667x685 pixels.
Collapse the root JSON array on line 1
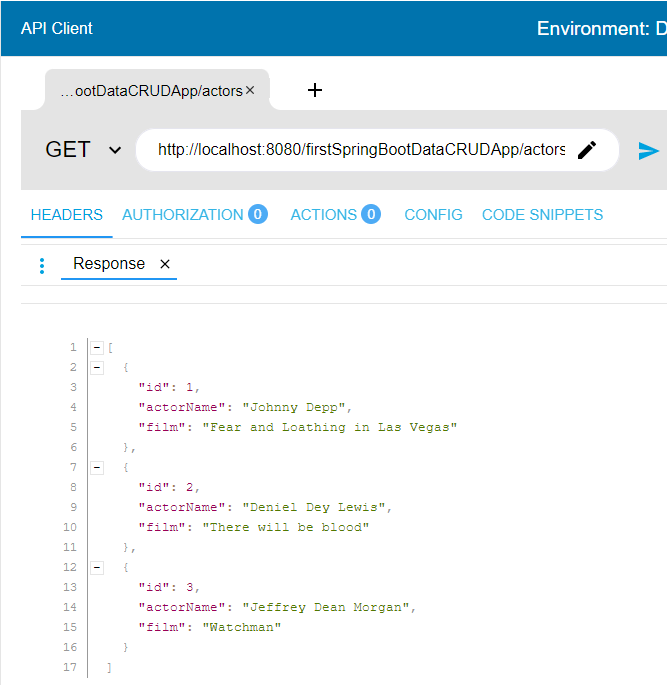coord(97,348)
